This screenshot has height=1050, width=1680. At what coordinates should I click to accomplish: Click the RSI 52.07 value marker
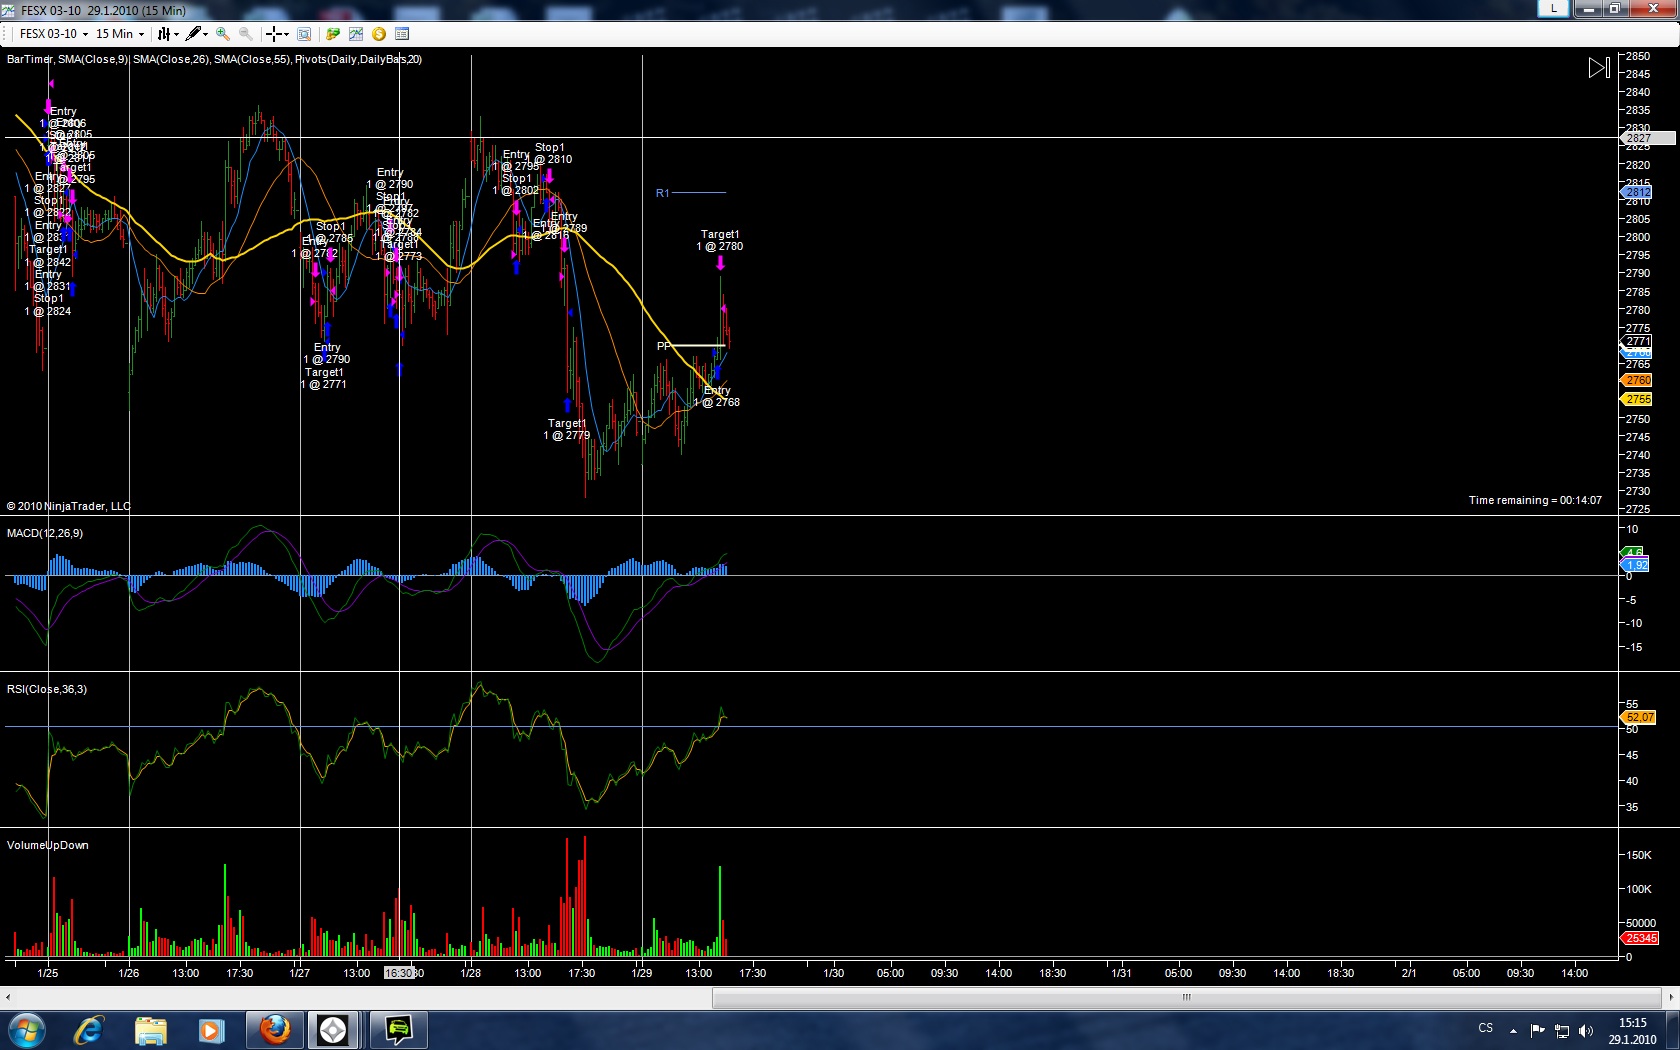pyautogui.click(x=1638, y=717)
